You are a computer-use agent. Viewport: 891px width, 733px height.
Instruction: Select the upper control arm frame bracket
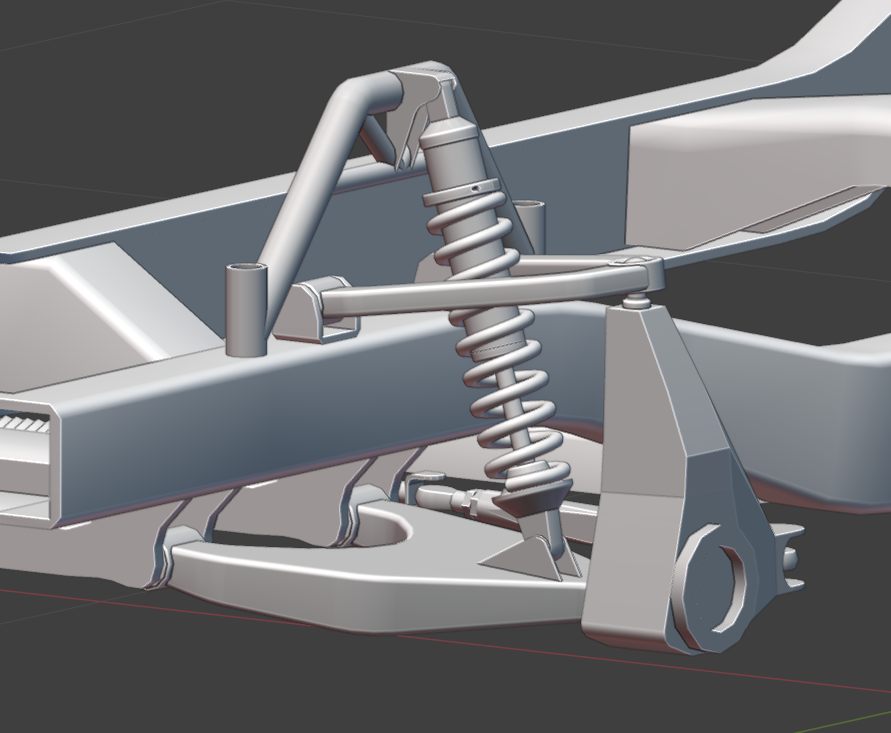click(x=315, y=310)
